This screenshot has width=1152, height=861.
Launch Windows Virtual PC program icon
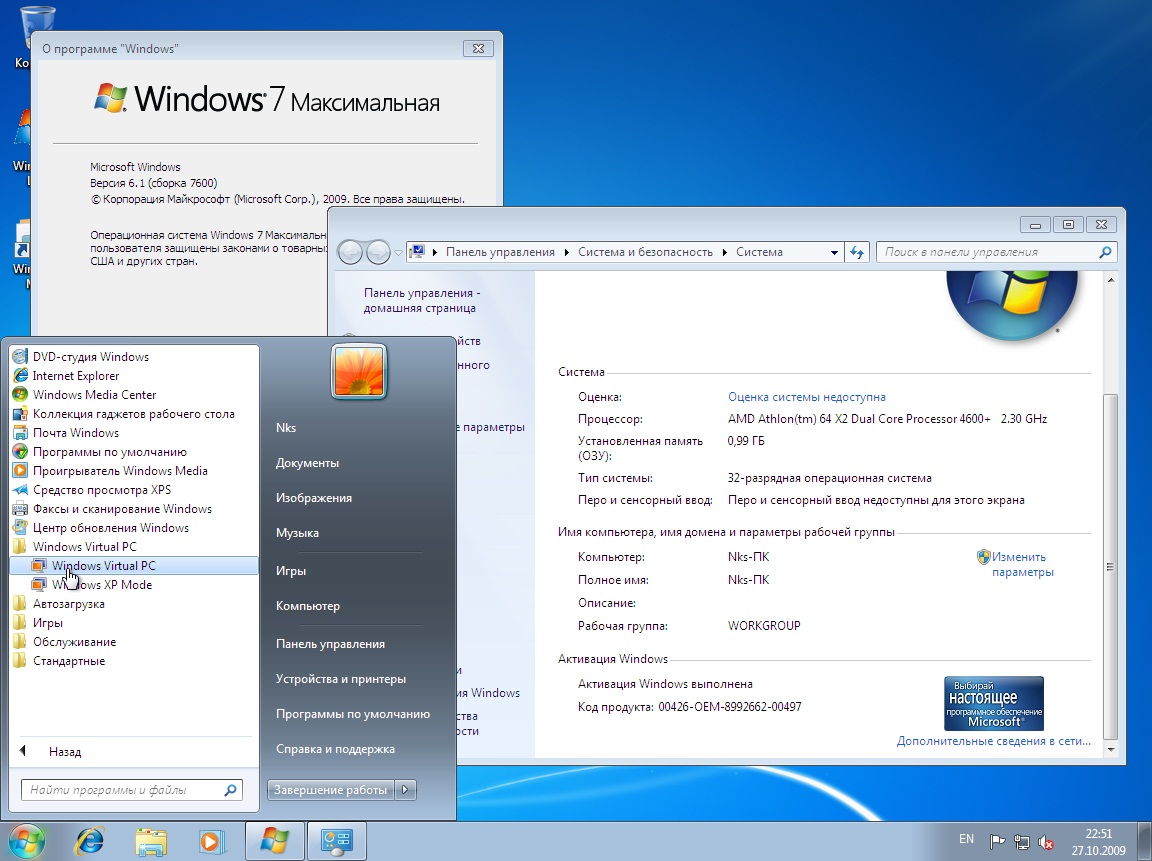pos(39,566)
